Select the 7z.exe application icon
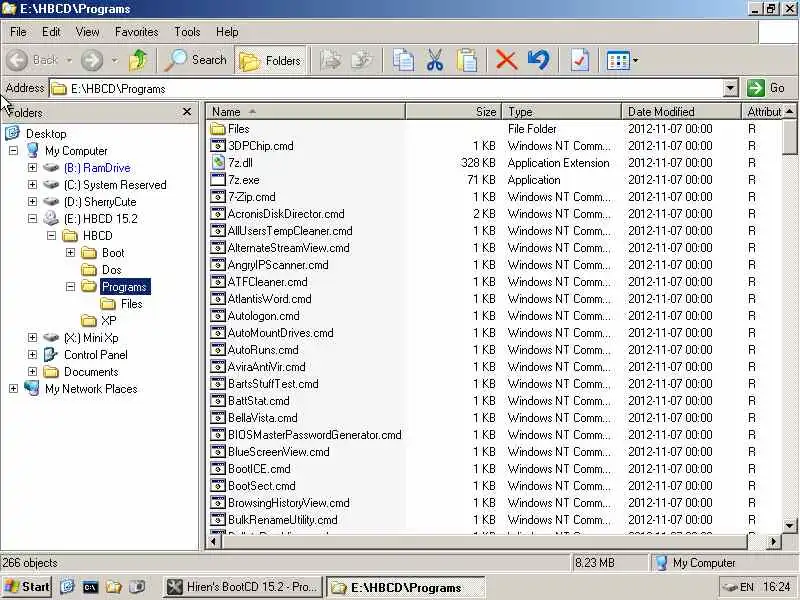 pos(218,180)
